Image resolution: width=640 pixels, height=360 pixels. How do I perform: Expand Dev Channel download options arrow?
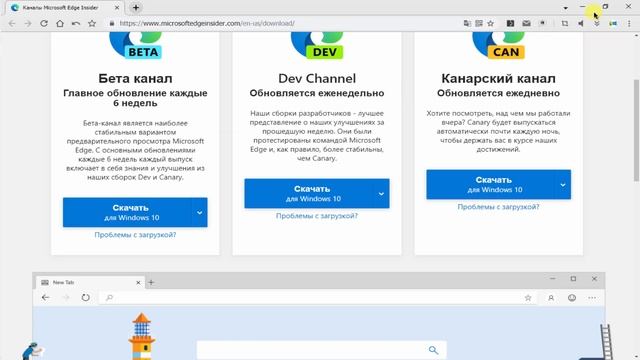click(381, 193)
